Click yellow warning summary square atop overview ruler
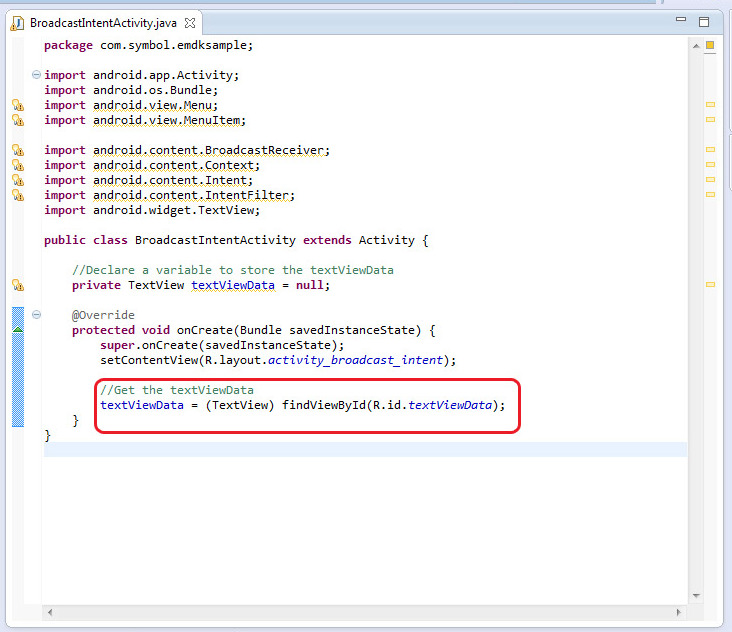The width and height of the screenshot is (732, 632). click(710, 45)
